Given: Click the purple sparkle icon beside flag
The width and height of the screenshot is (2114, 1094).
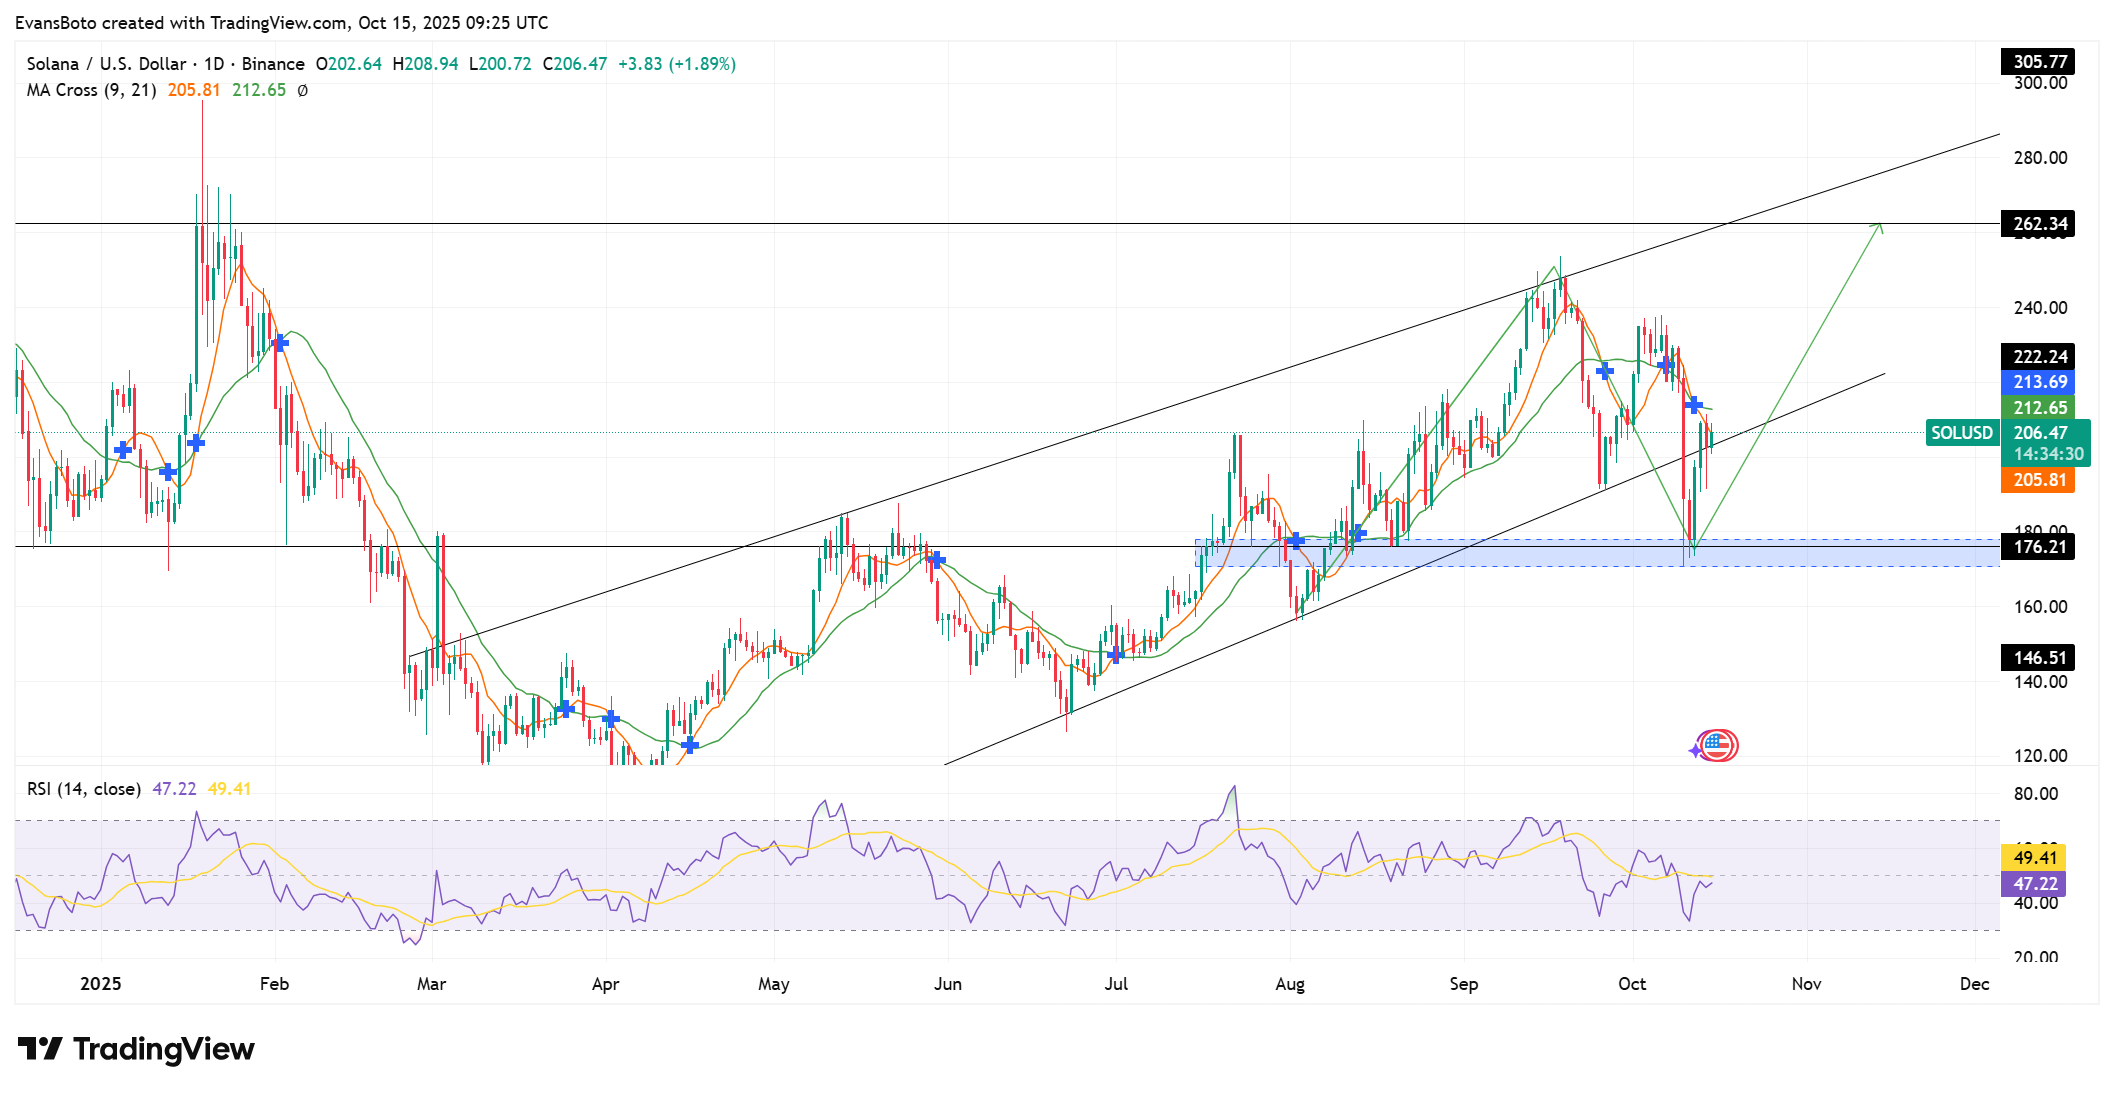Looking at the screenshot, I should pos(1696,750).
